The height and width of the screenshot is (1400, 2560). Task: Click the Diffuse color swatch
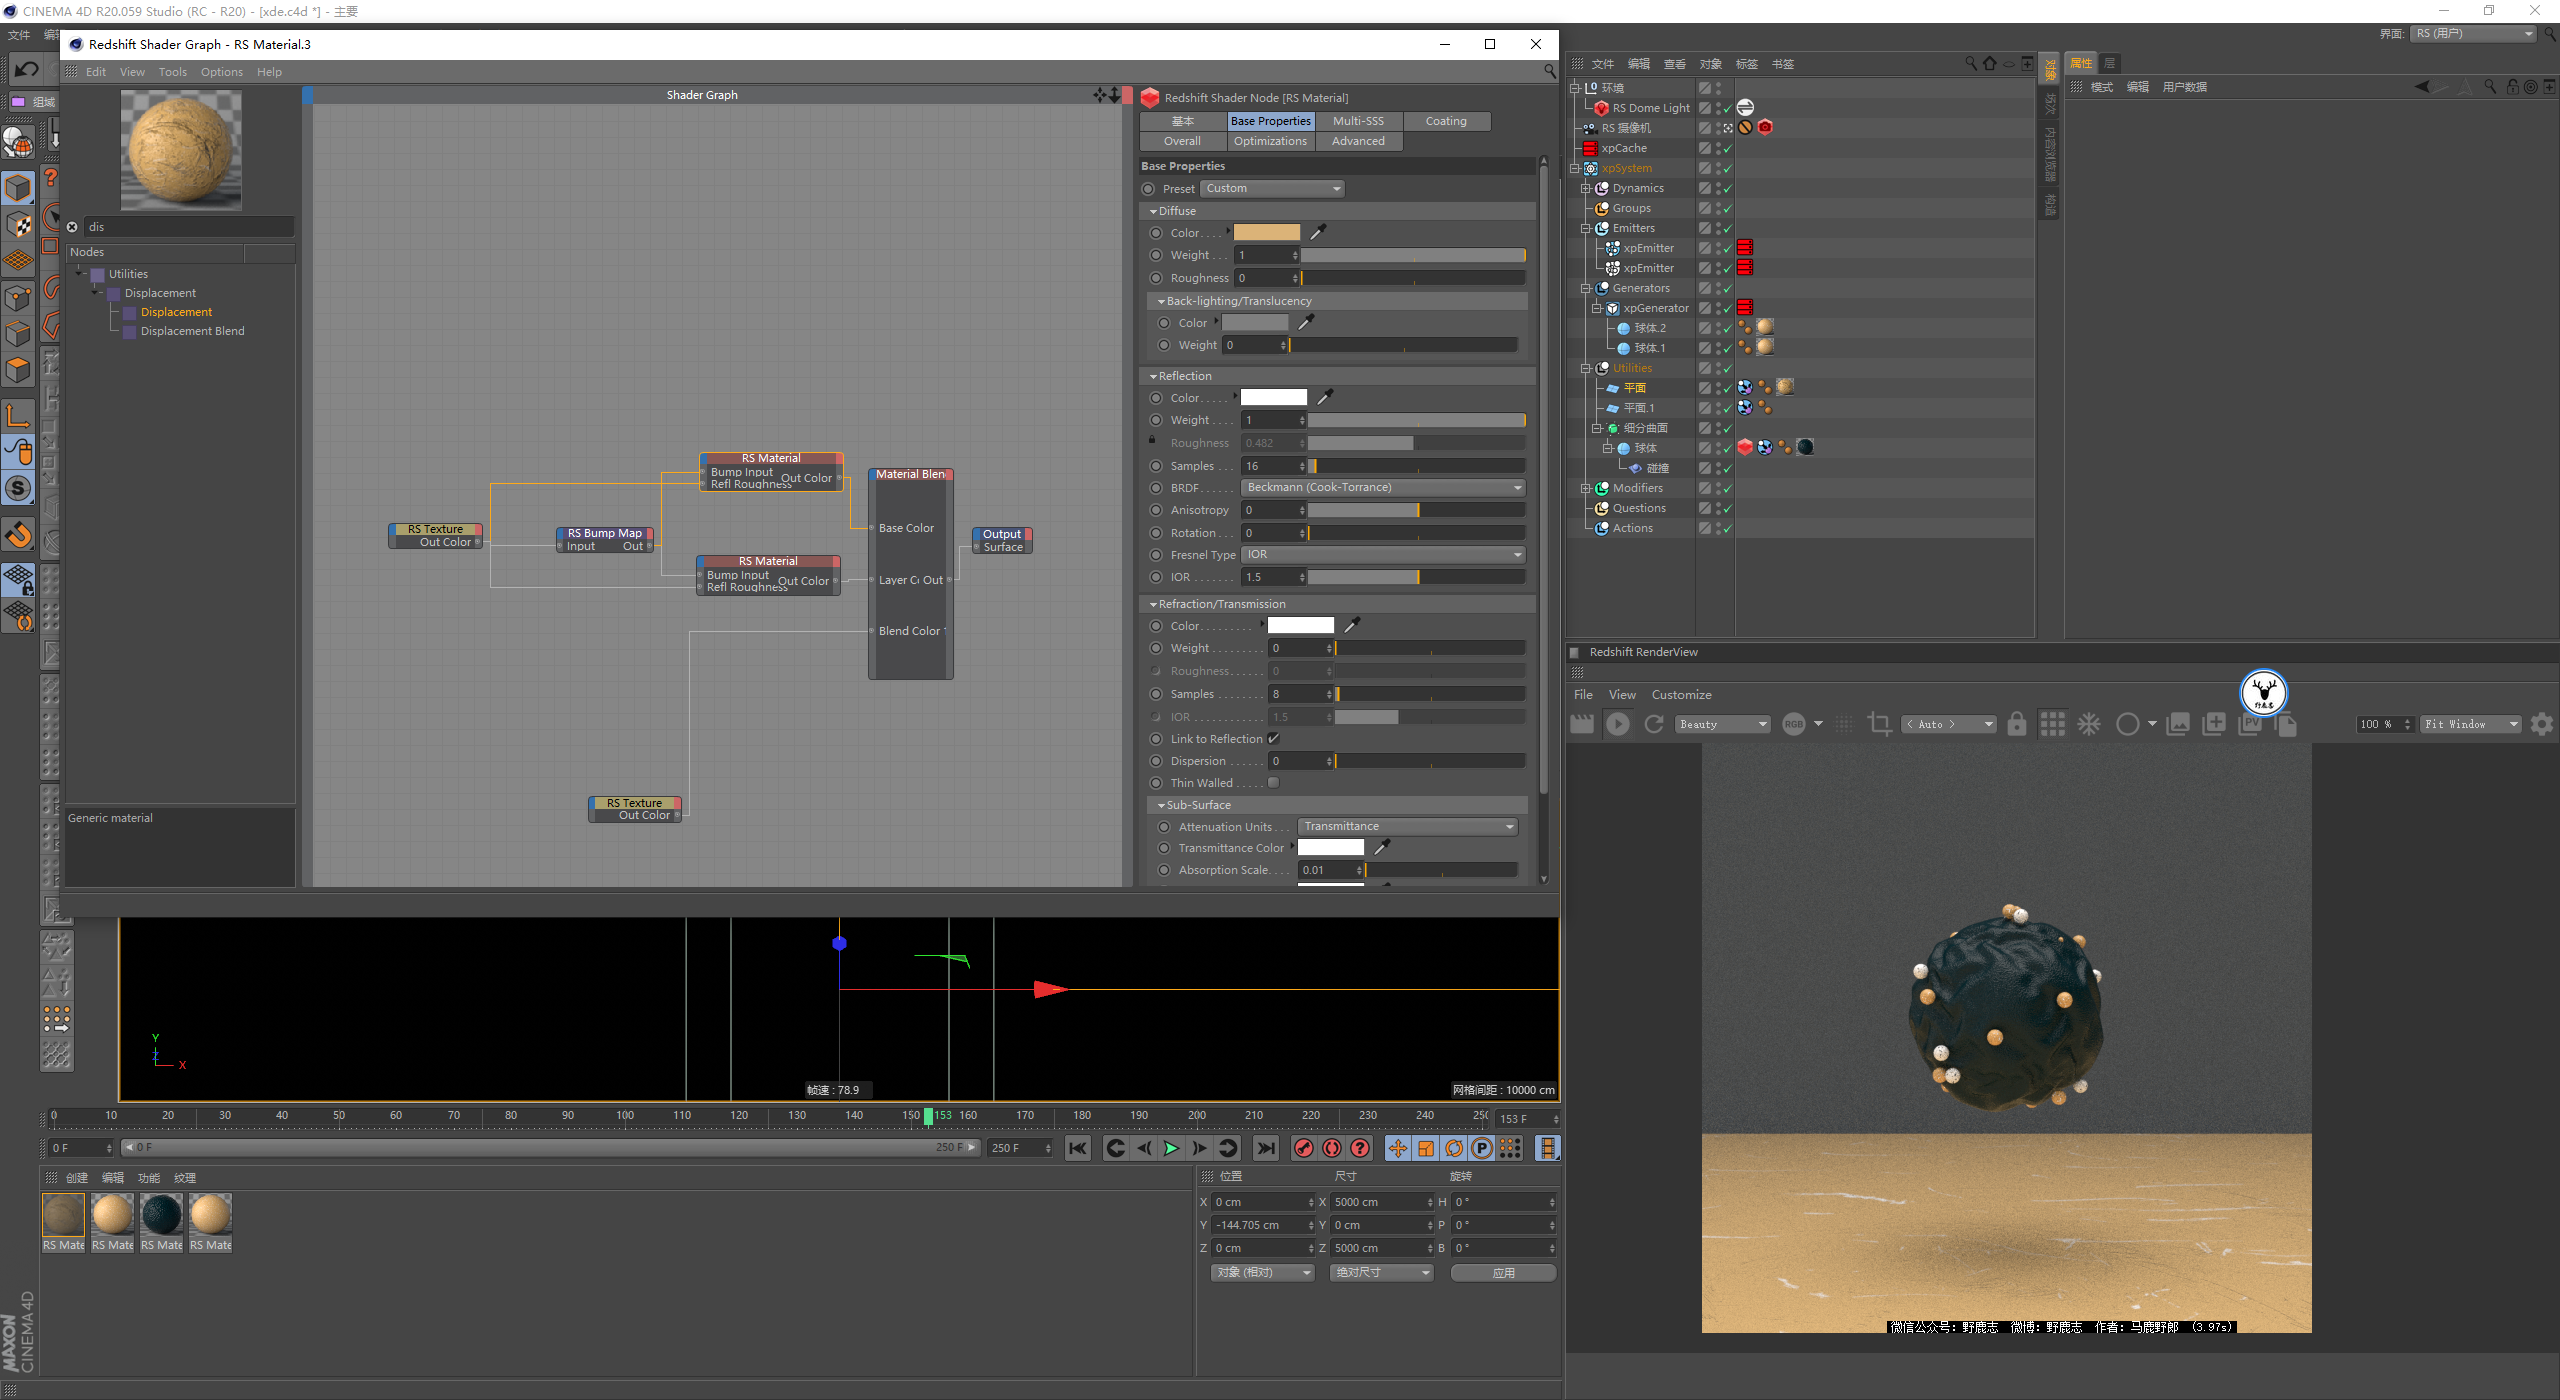pos(1266,232)
